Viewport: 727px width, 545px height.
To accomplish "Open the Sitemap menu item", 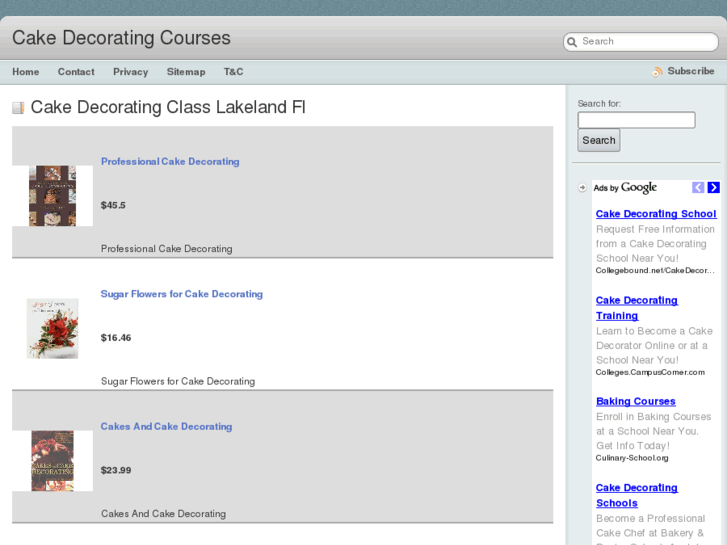I will pyautogui.click(x=186, y=72).
